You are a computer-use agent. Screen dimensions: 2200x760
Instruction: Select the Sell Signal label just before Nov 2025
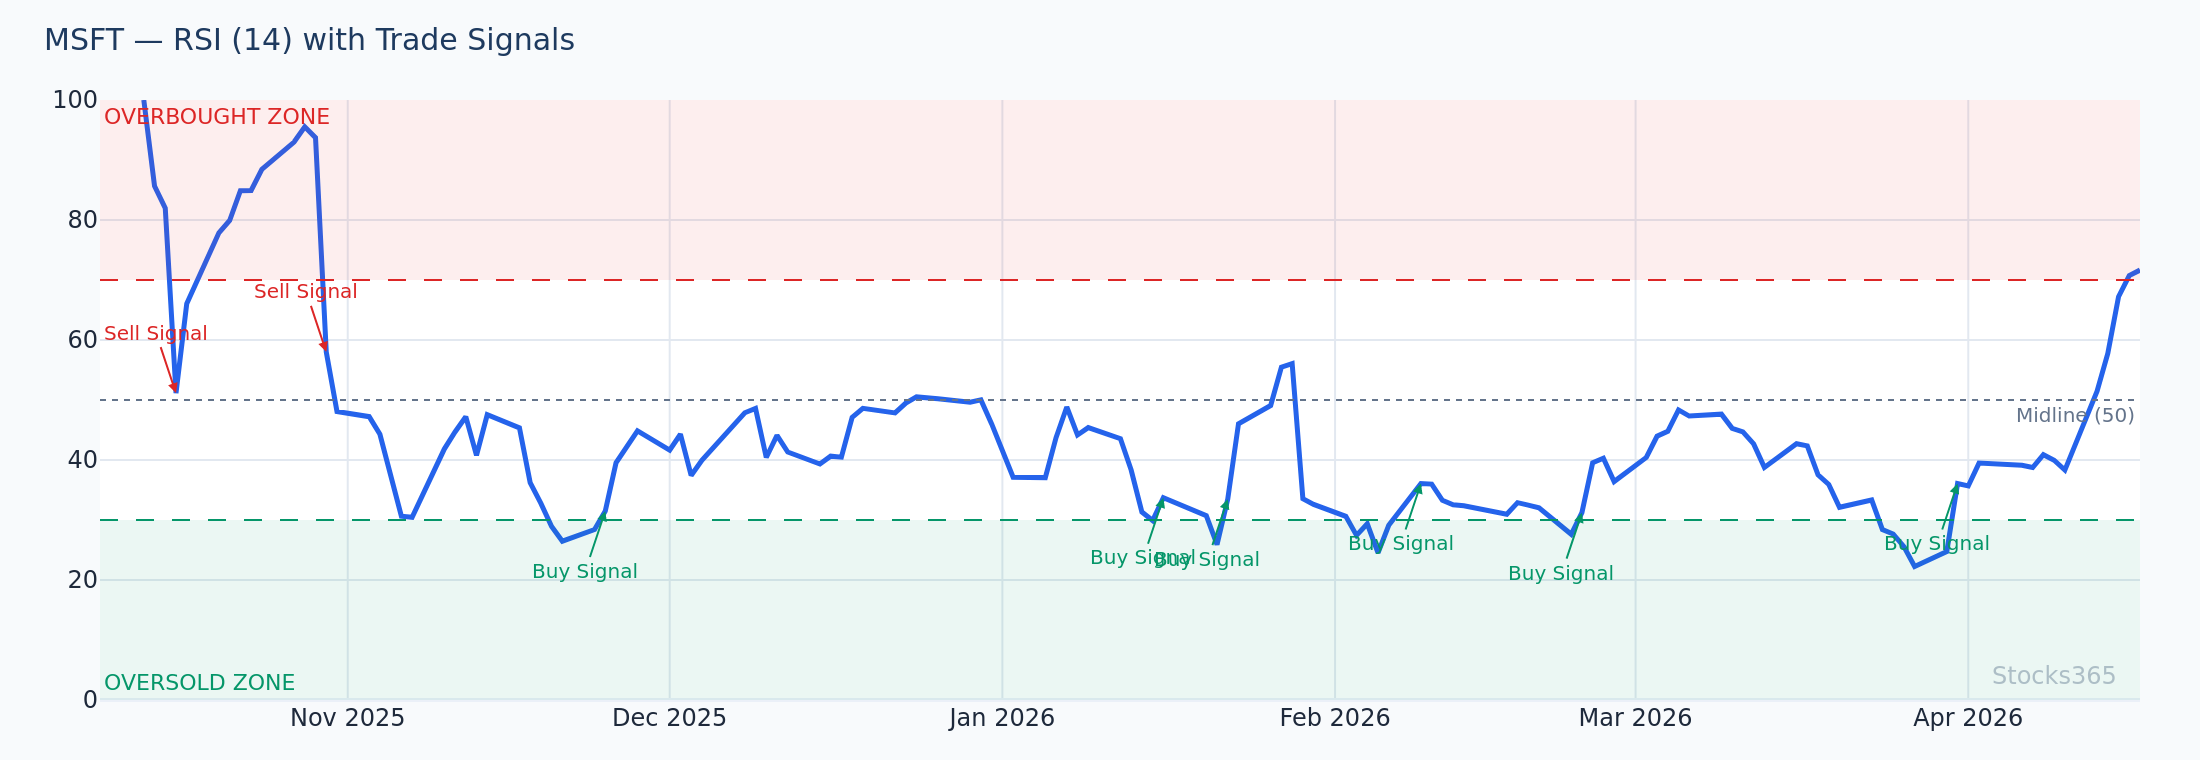click(x=305, y=293)
